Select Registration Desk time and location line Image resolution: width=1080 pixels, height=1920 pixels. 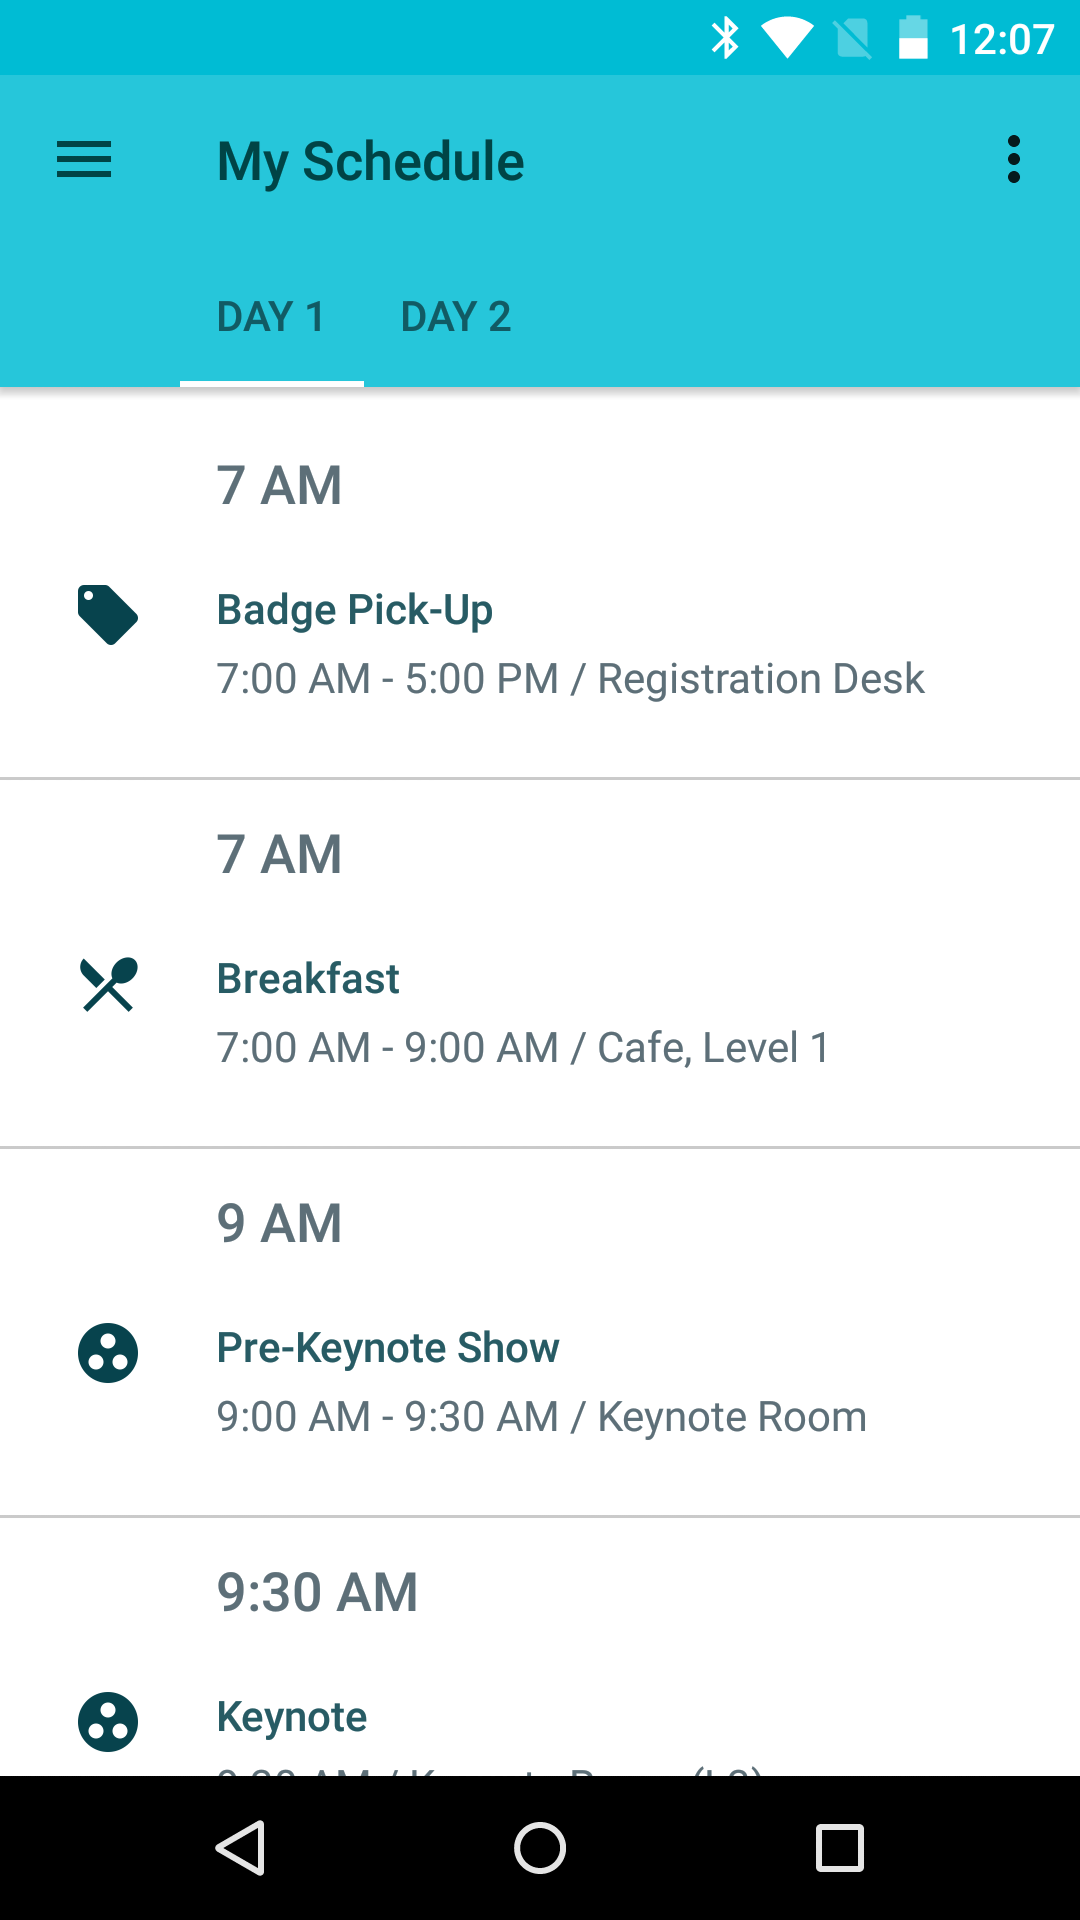(x=570, y=679)
